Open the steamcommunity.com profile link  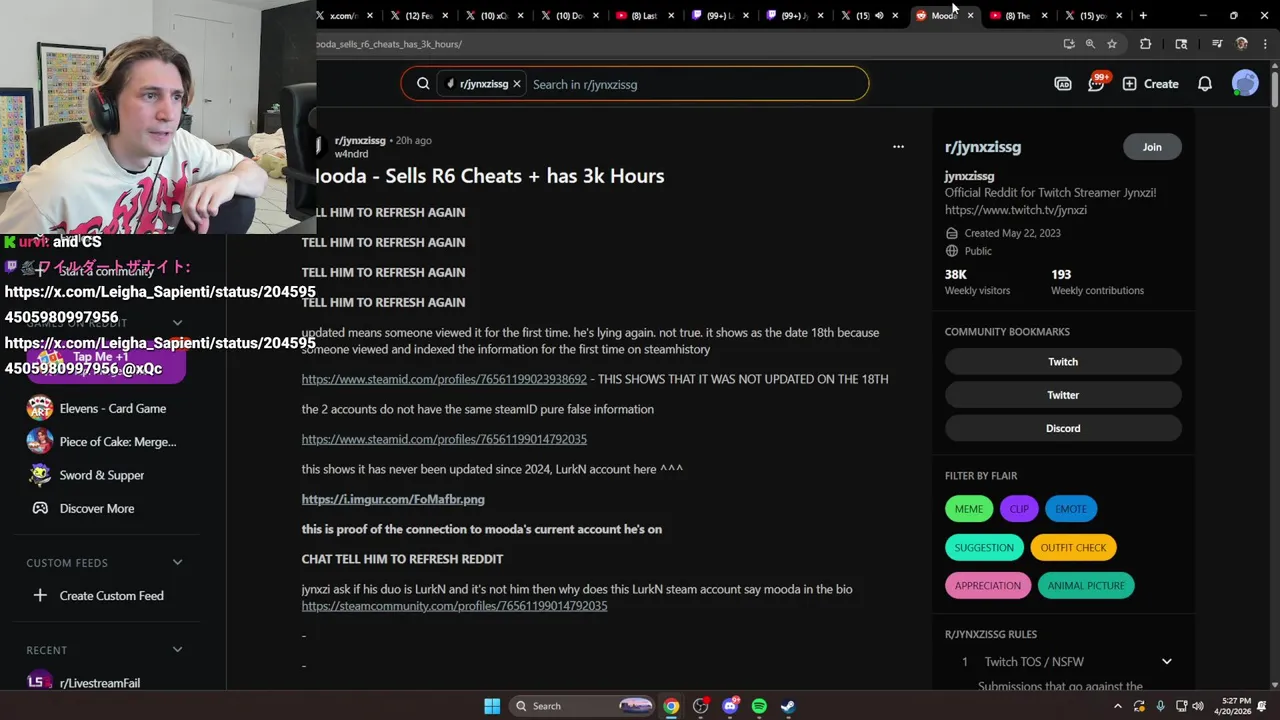tap(454, 606)
